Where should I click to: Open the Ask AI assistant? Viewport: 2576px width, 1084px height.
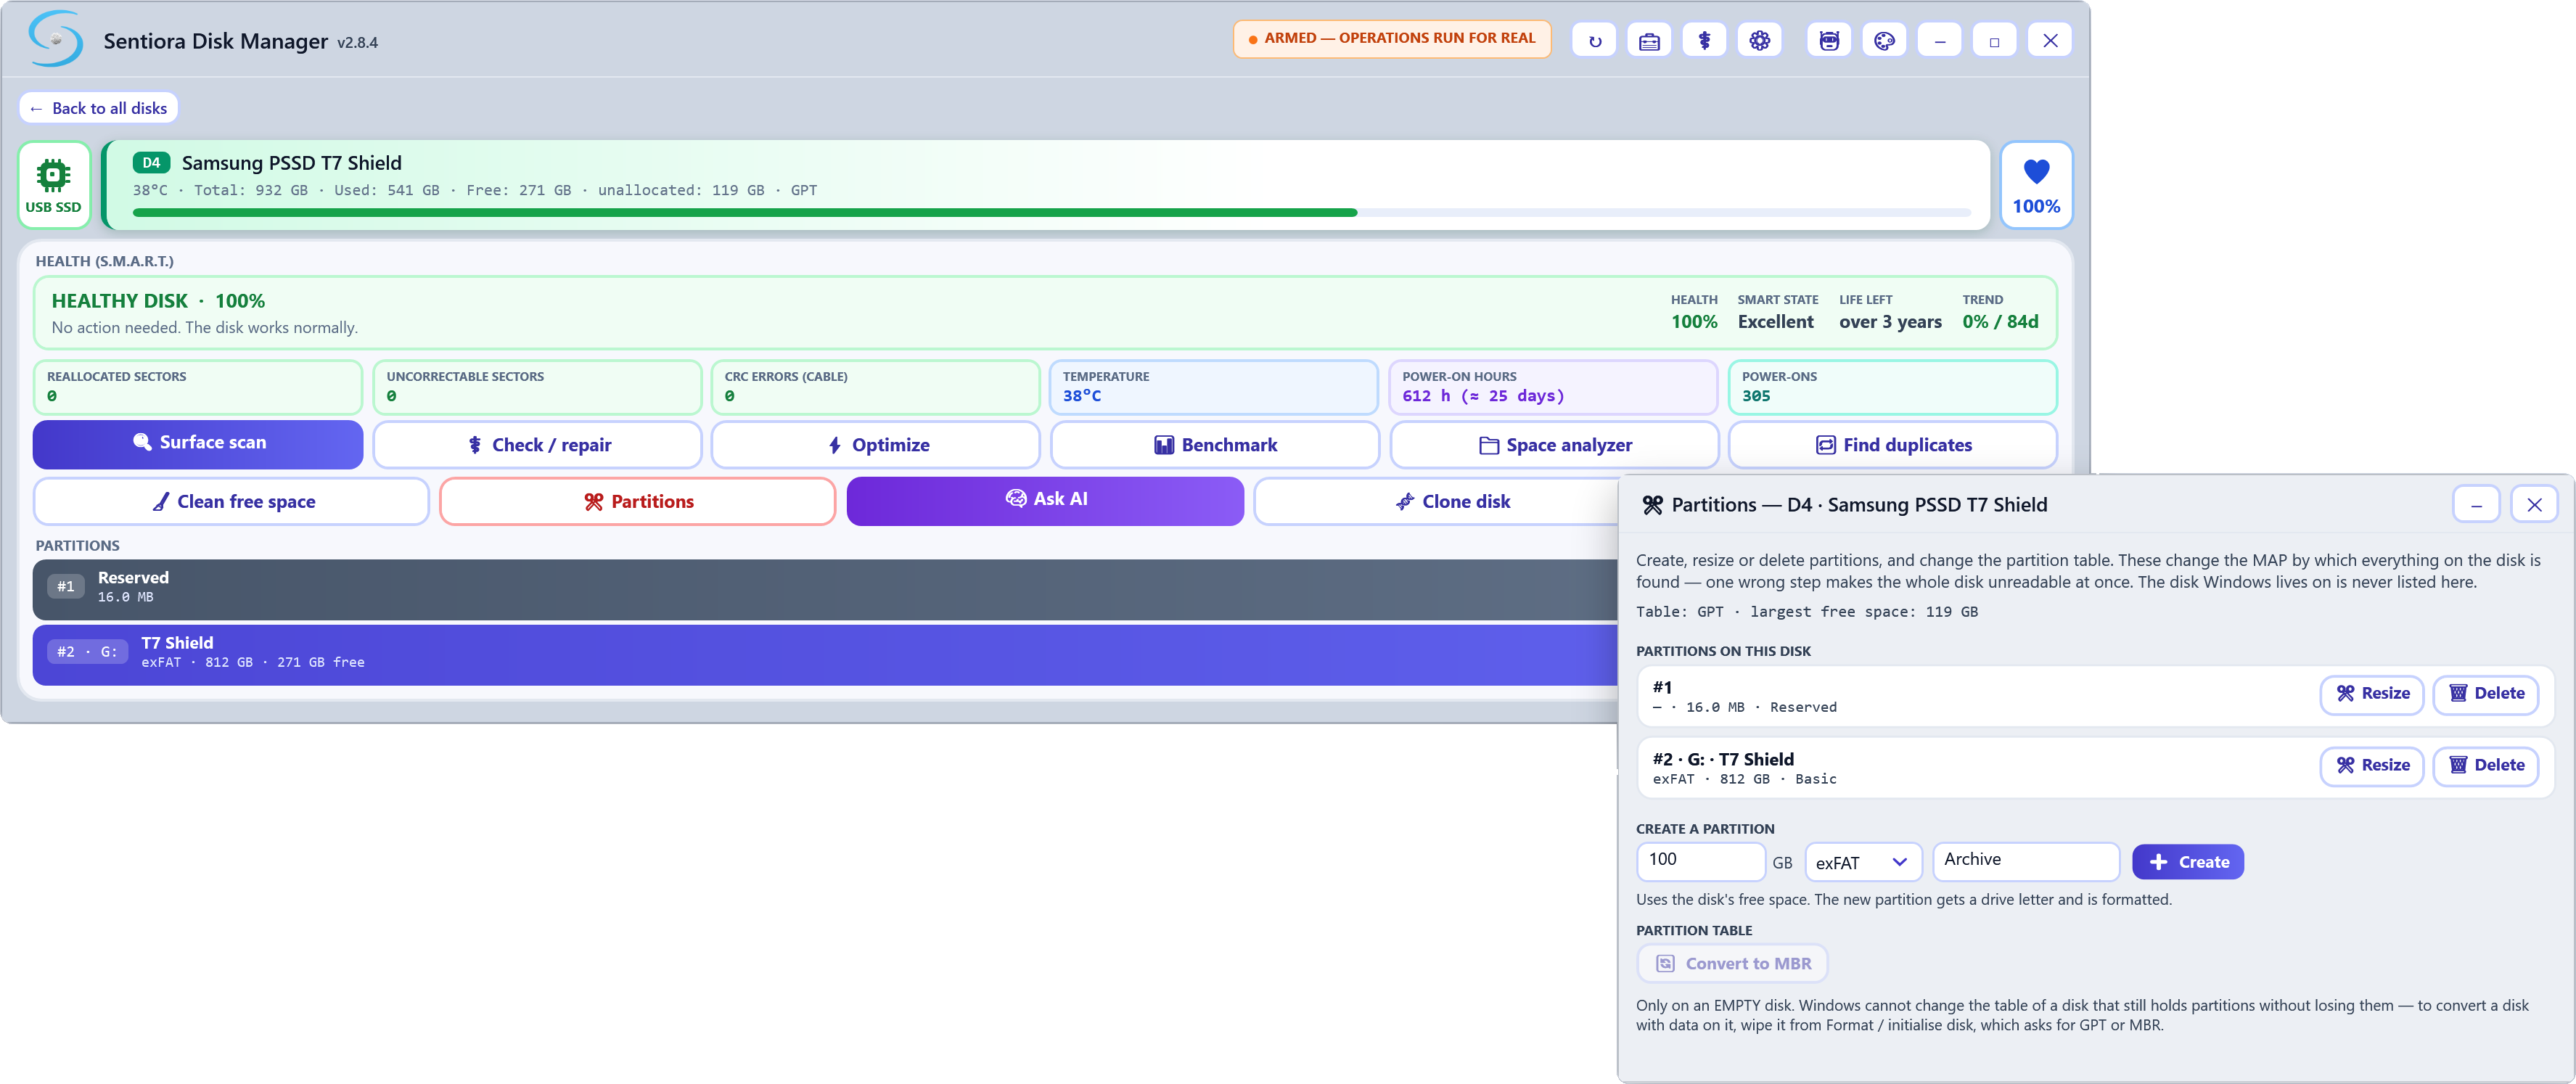click(x=1045, y=500)
